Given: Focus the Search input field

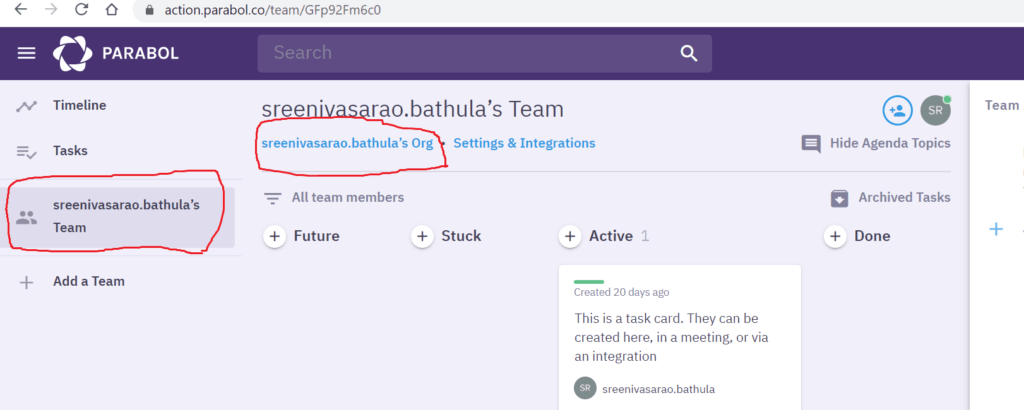Looking at the screenshot, I should pos(485,54).
